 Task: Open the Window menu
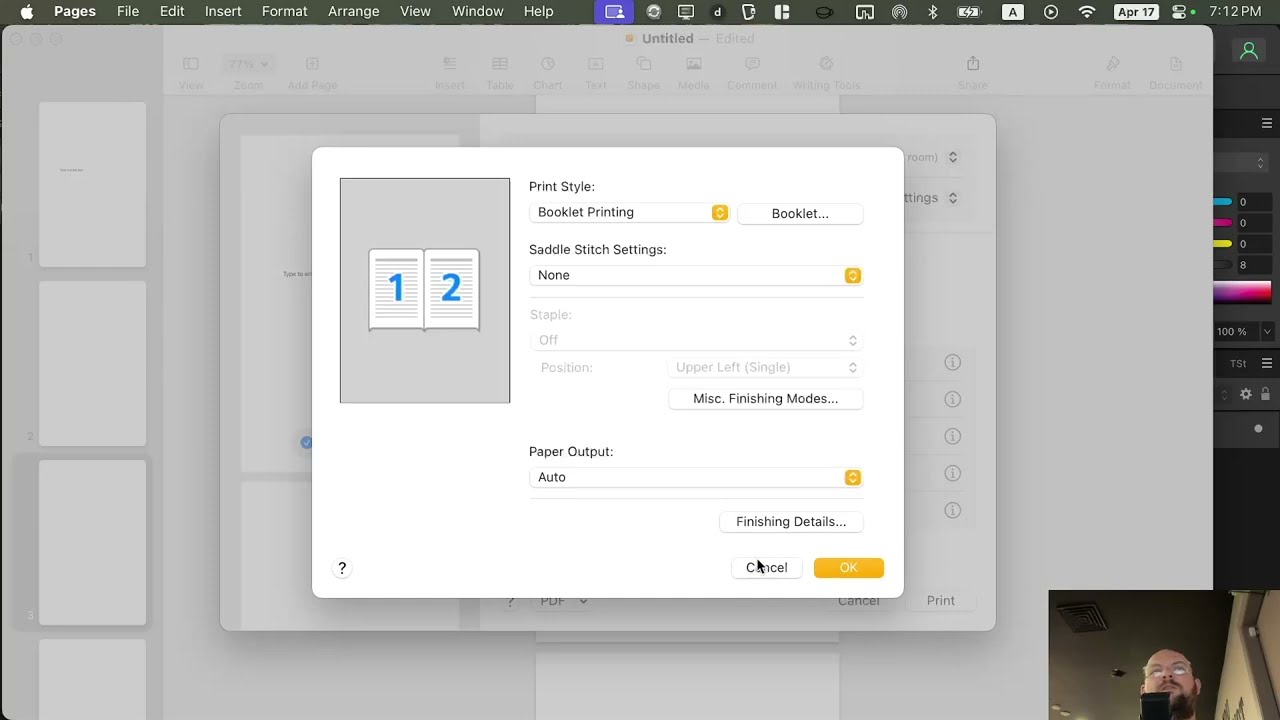[x=478, y=12]
